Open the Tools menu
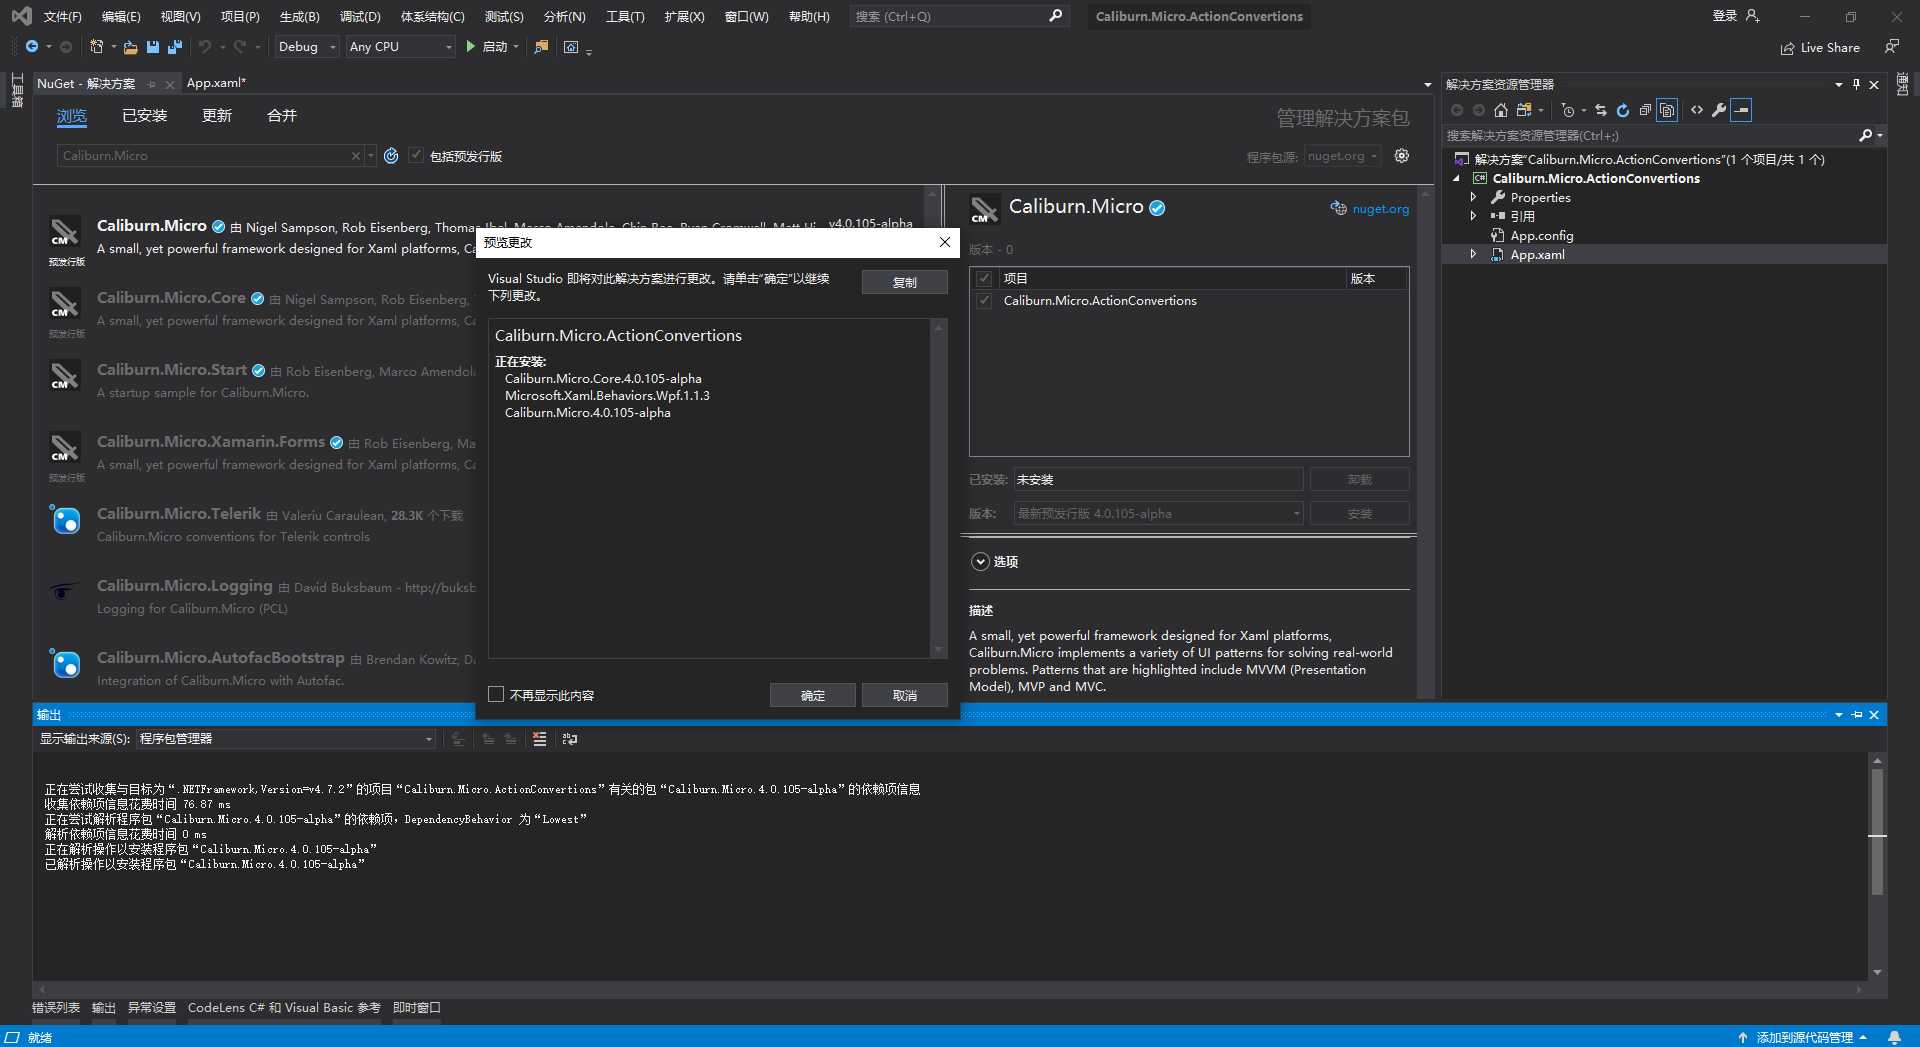 tap(625, 16)
